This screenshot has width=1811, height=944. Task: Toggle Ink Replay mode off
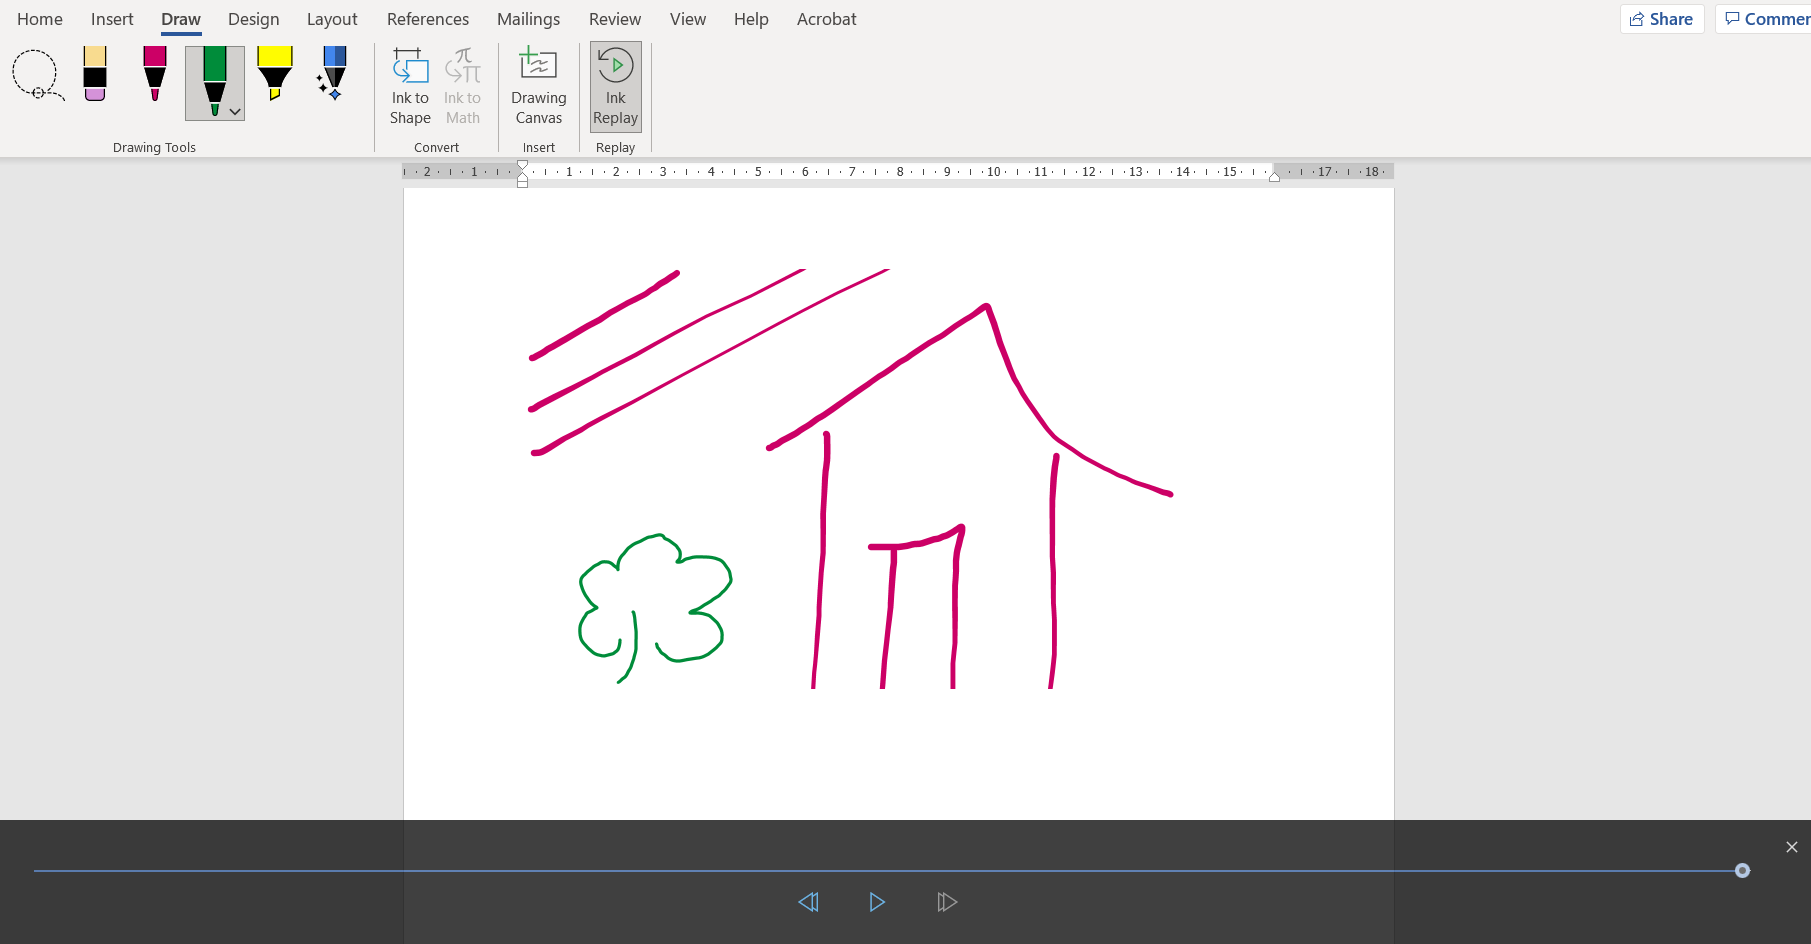point(615,85)
